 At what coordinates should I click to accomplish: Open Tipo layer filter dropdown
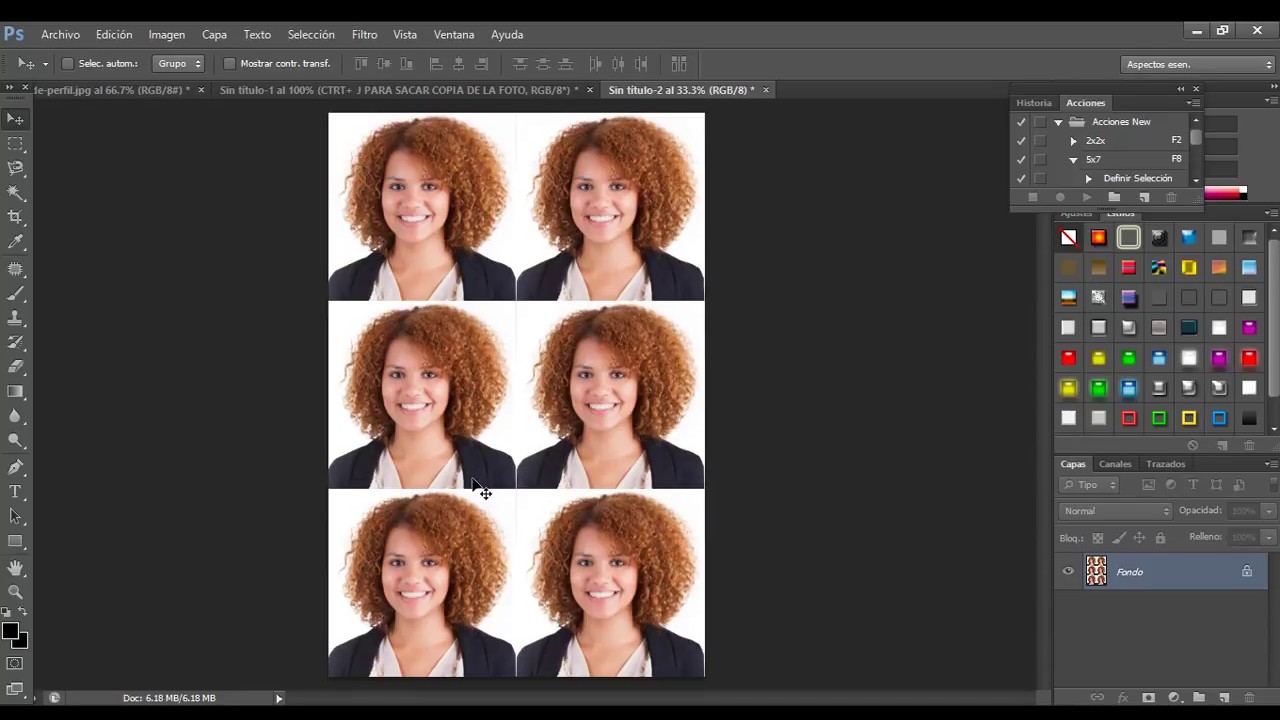point(1089,485)
